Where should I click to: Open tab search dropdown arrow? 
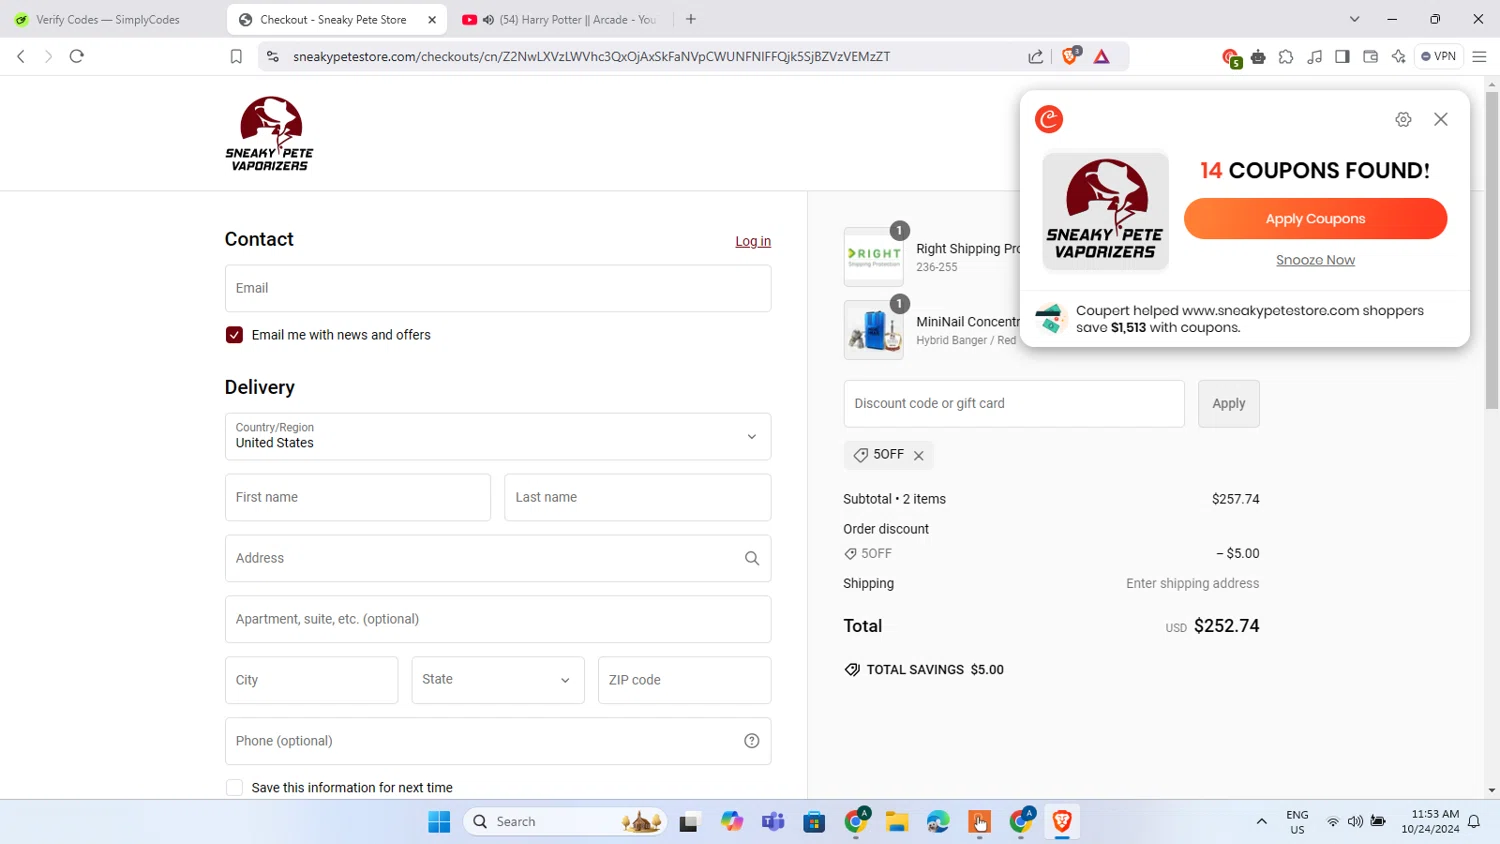[x=1354, y=19]
